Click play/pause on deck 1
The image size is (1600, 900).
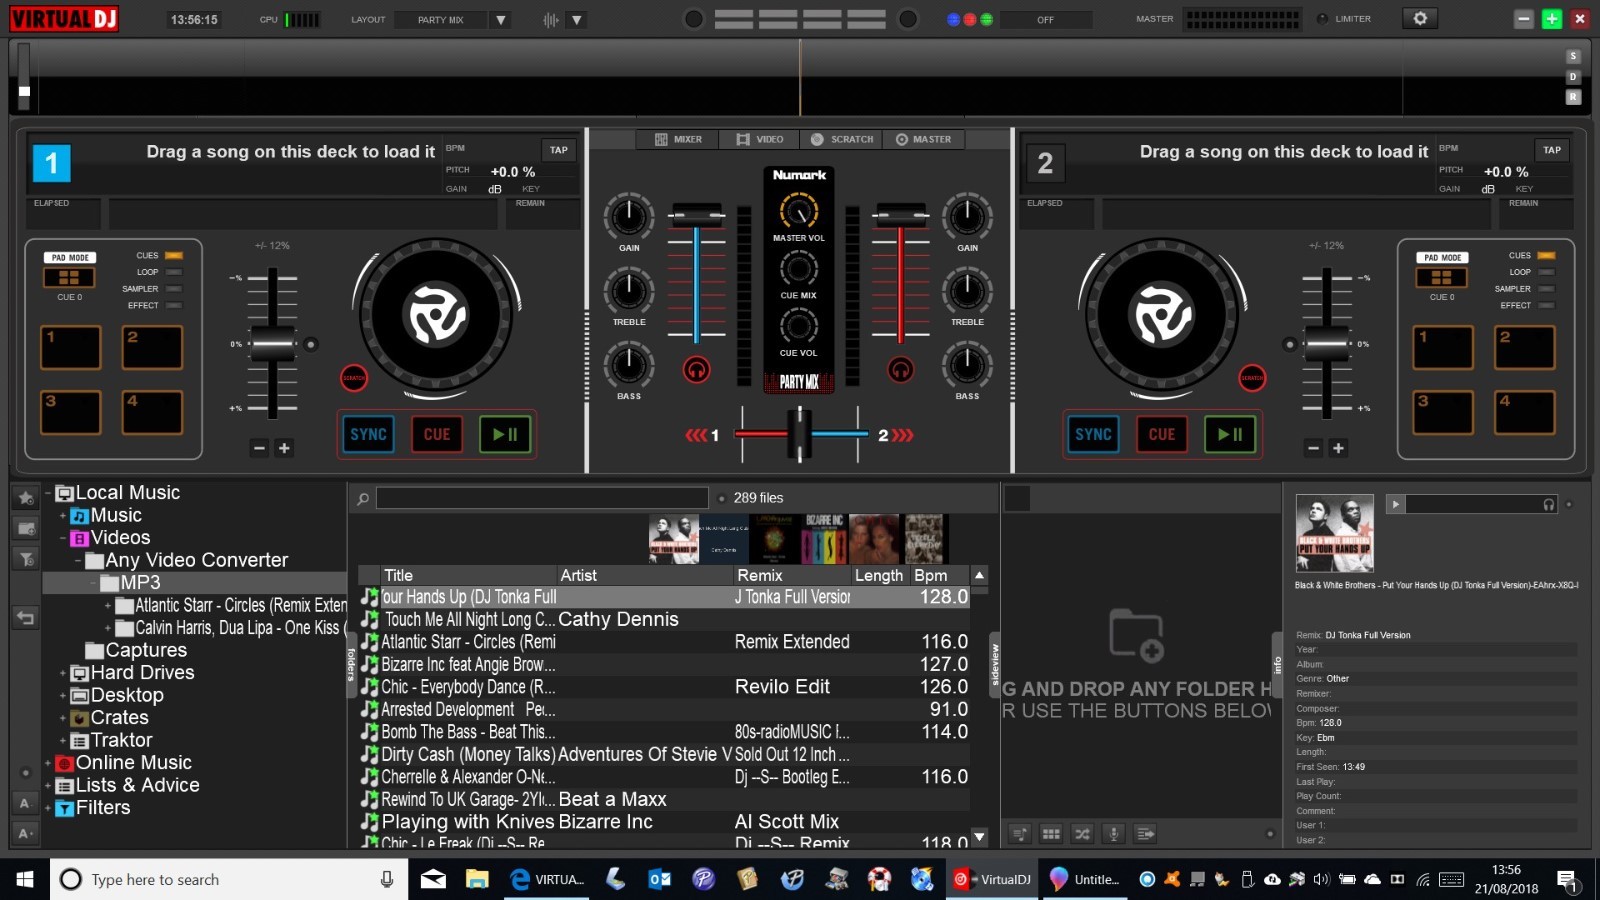coord(504,434)
